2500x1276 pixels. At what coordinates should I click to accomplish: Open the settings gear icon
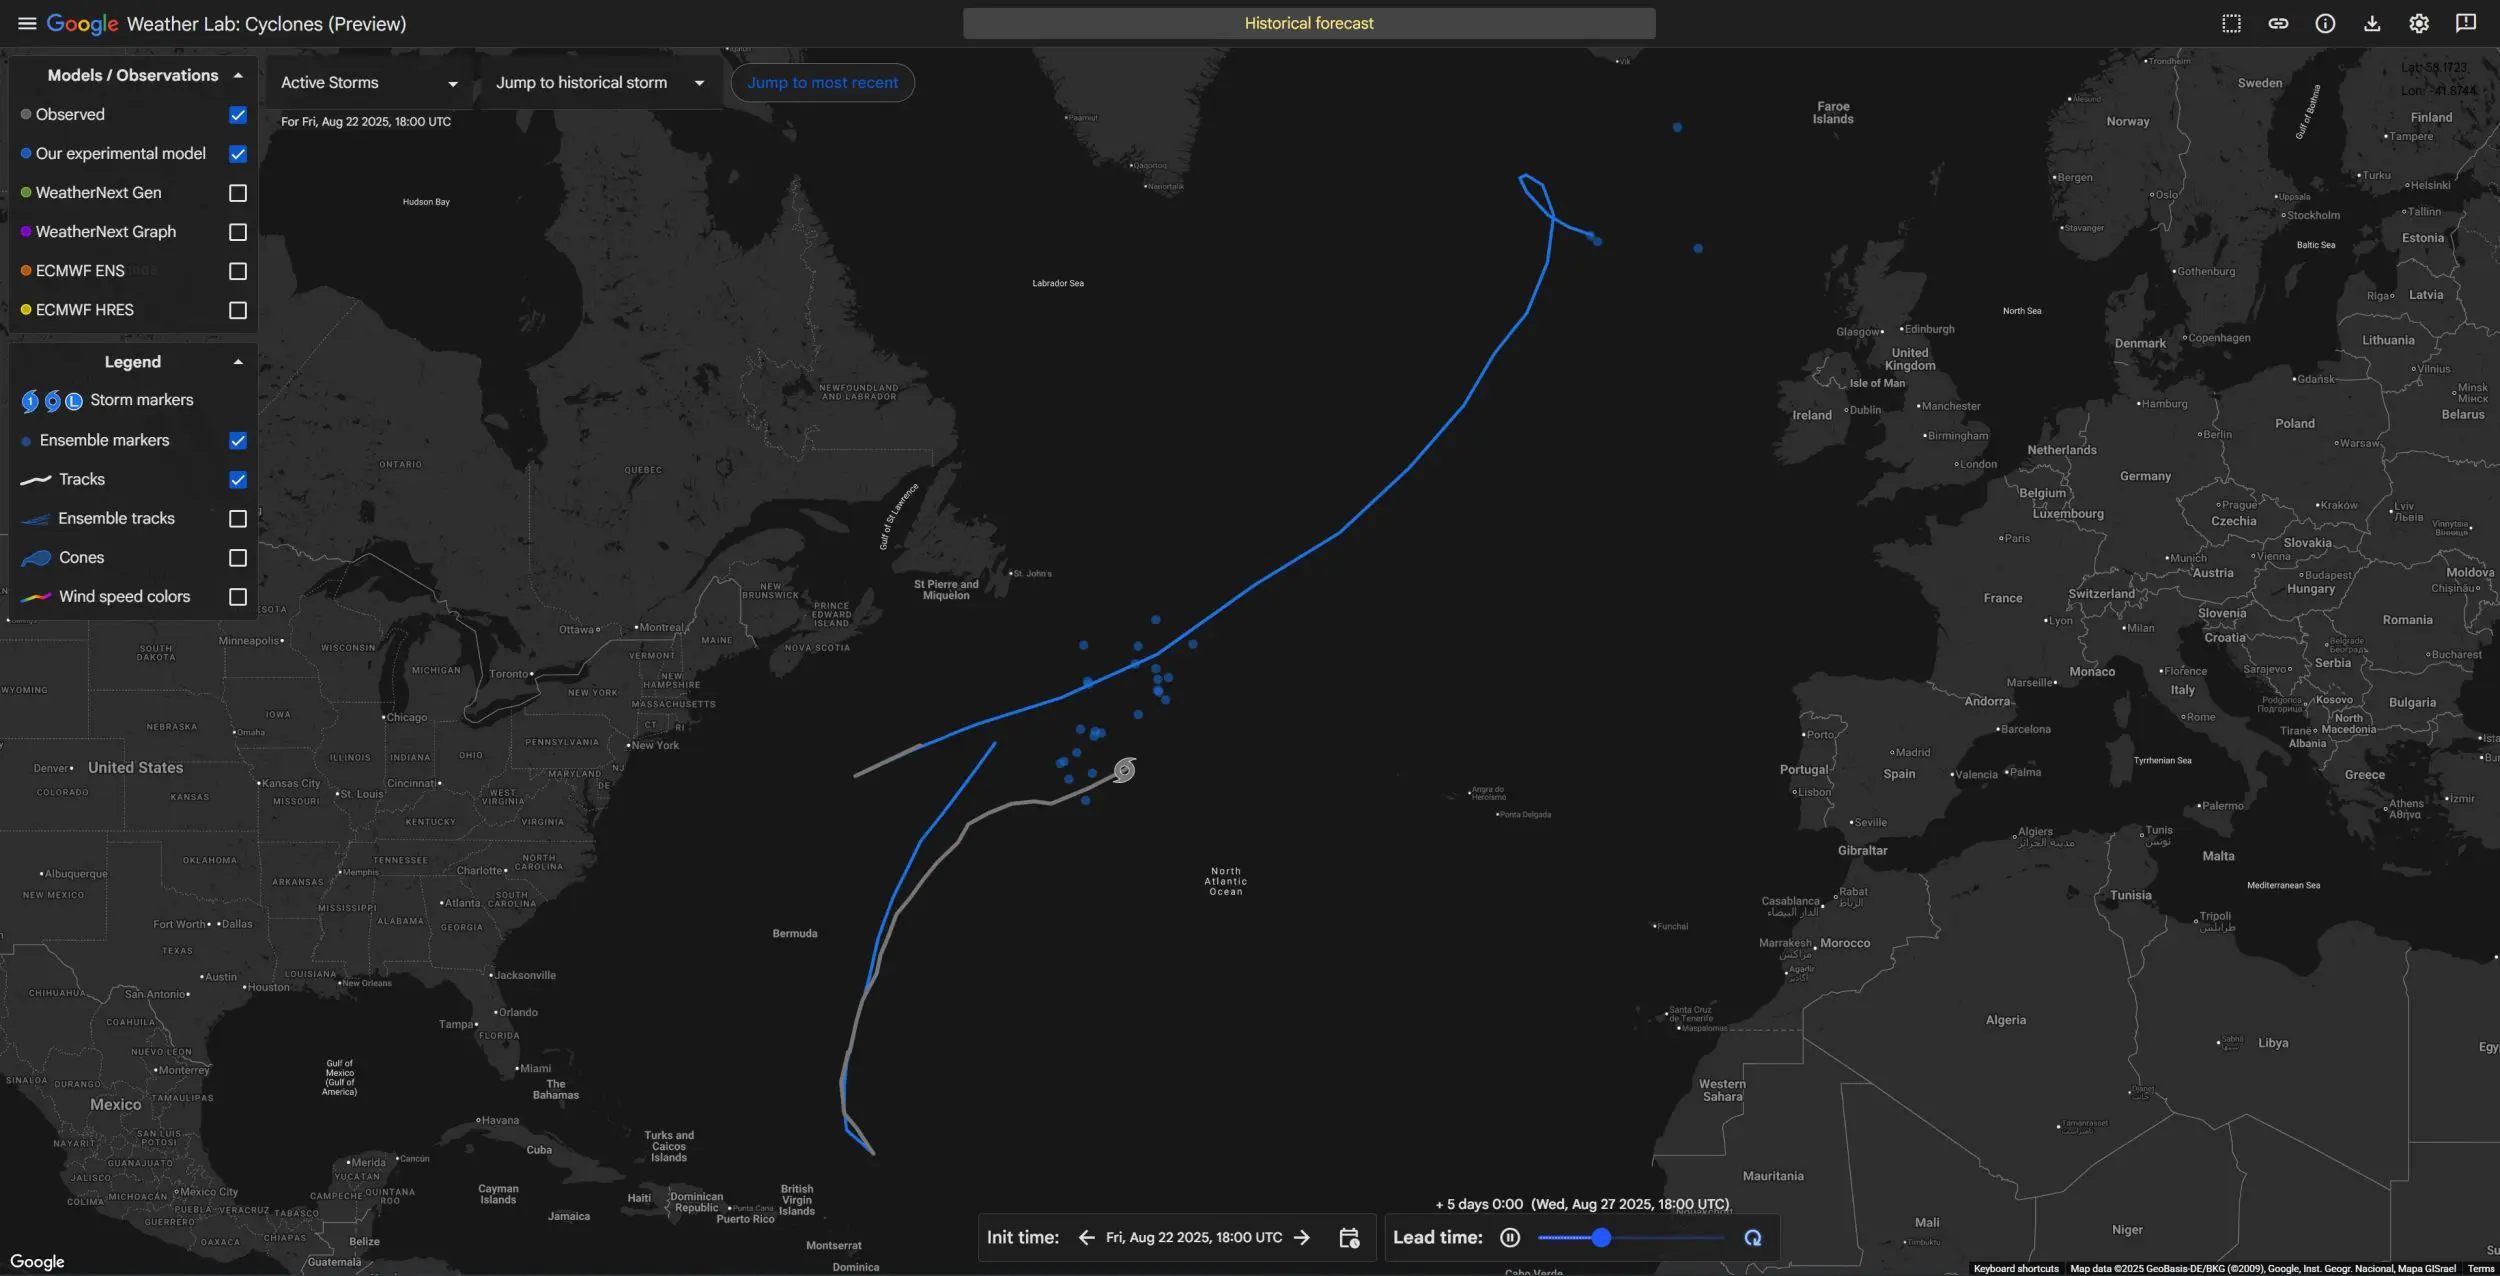[2419, 23]
